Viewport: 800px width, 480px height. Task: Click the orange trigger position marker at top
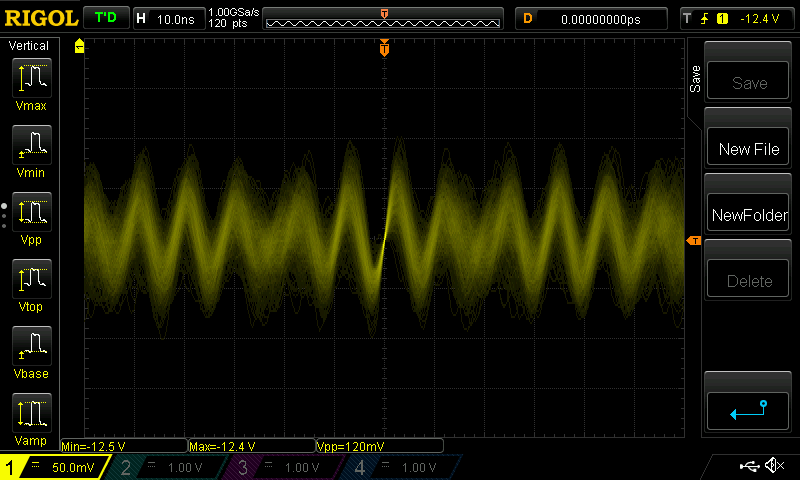pos(384,49)
